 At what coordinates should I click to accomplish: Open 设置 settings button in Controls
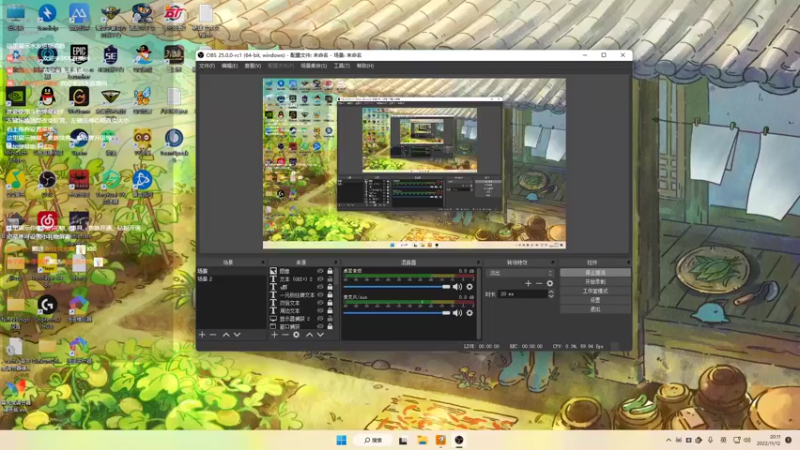tap(595, 300)
